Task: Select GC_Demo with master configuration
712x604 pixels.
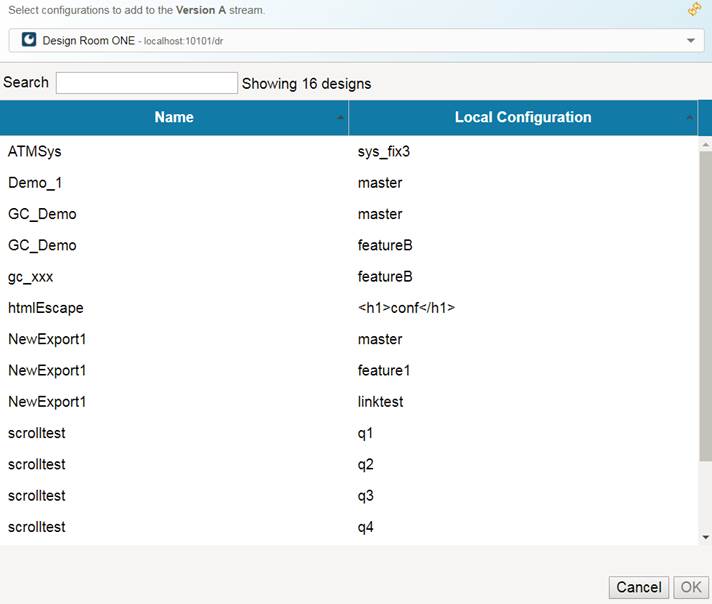Action: (42, 214)
